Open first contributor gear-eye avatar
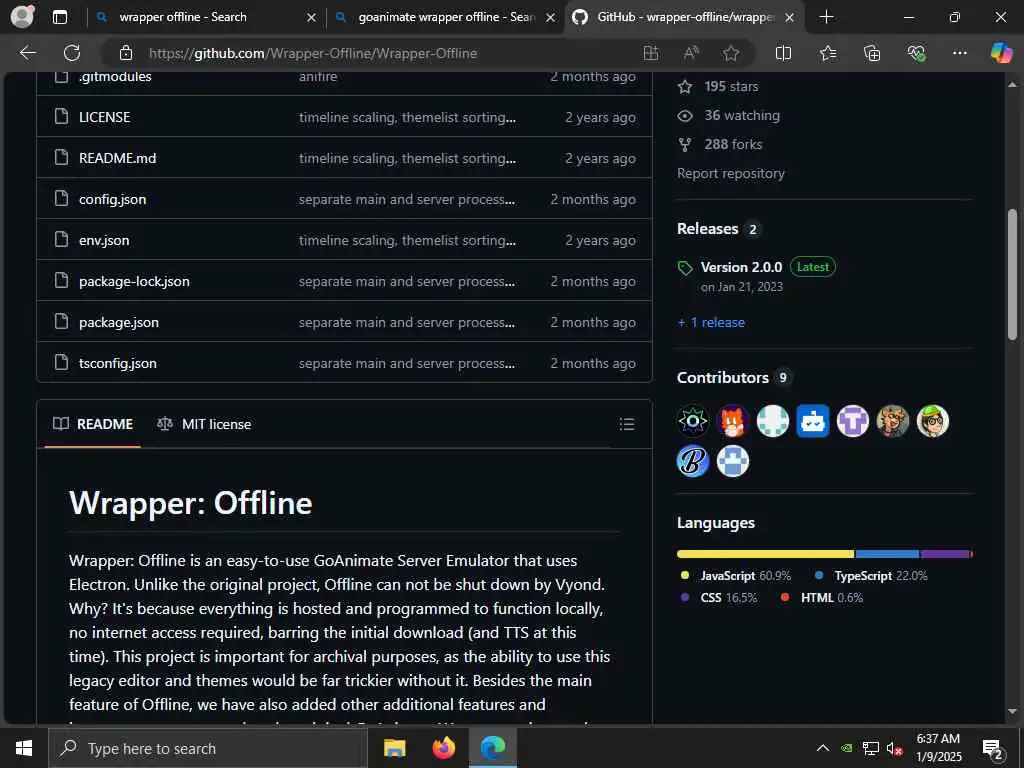1024x768 pixels. coord(693,421)
